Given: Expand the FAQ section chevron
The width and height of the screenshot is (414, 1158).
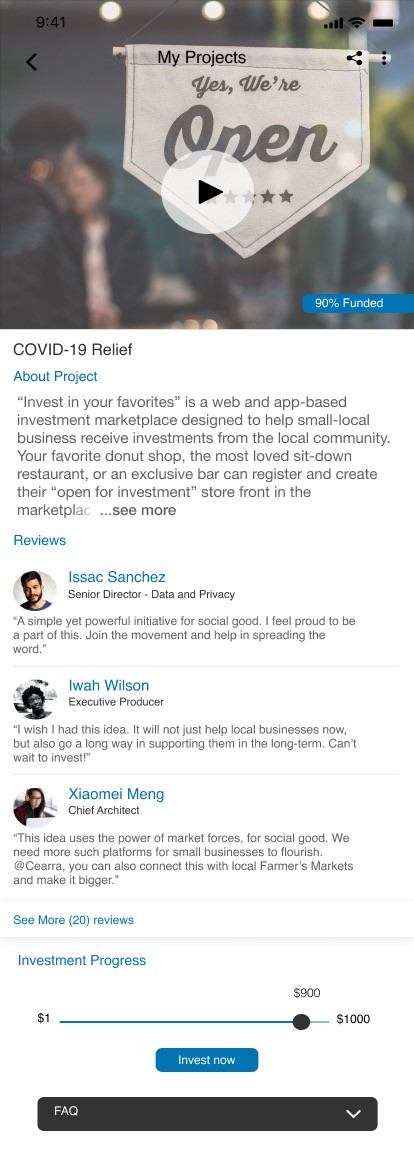Looking at the screenshot, I should [353, 1114].
